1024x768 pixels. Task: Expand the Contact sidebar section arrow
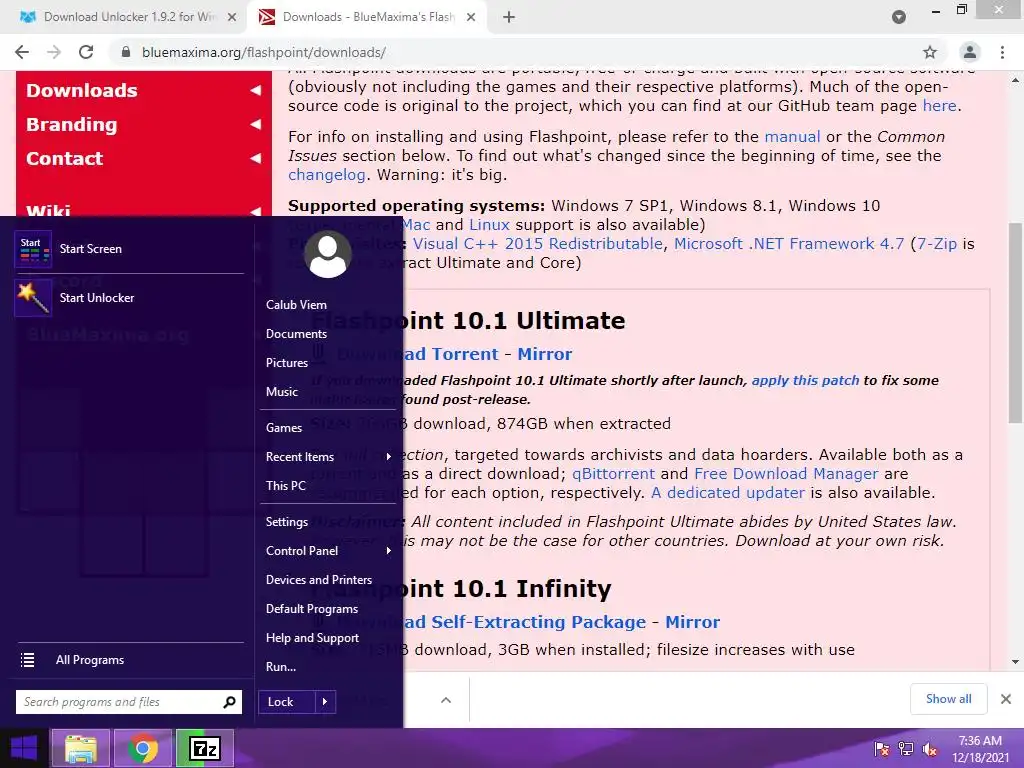pos(255,158)
